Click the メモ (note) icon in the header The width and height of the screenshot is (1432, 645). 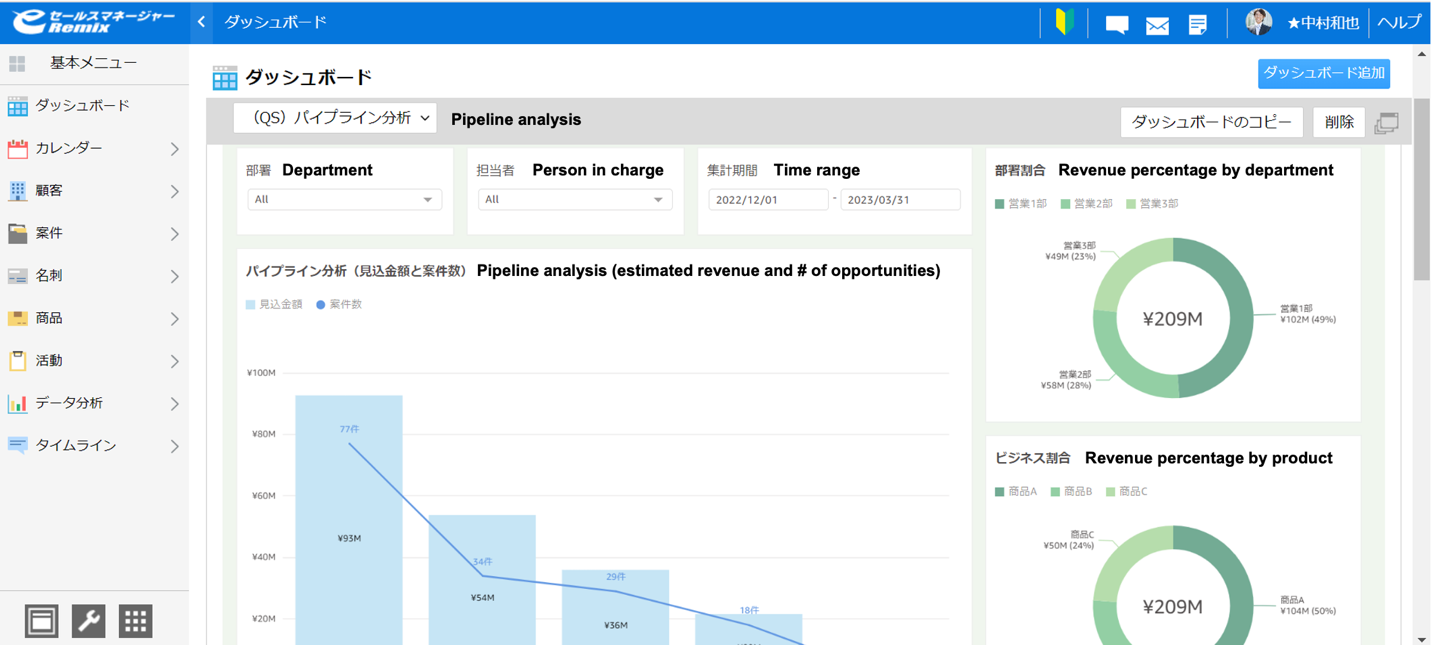coord(1198,25)
